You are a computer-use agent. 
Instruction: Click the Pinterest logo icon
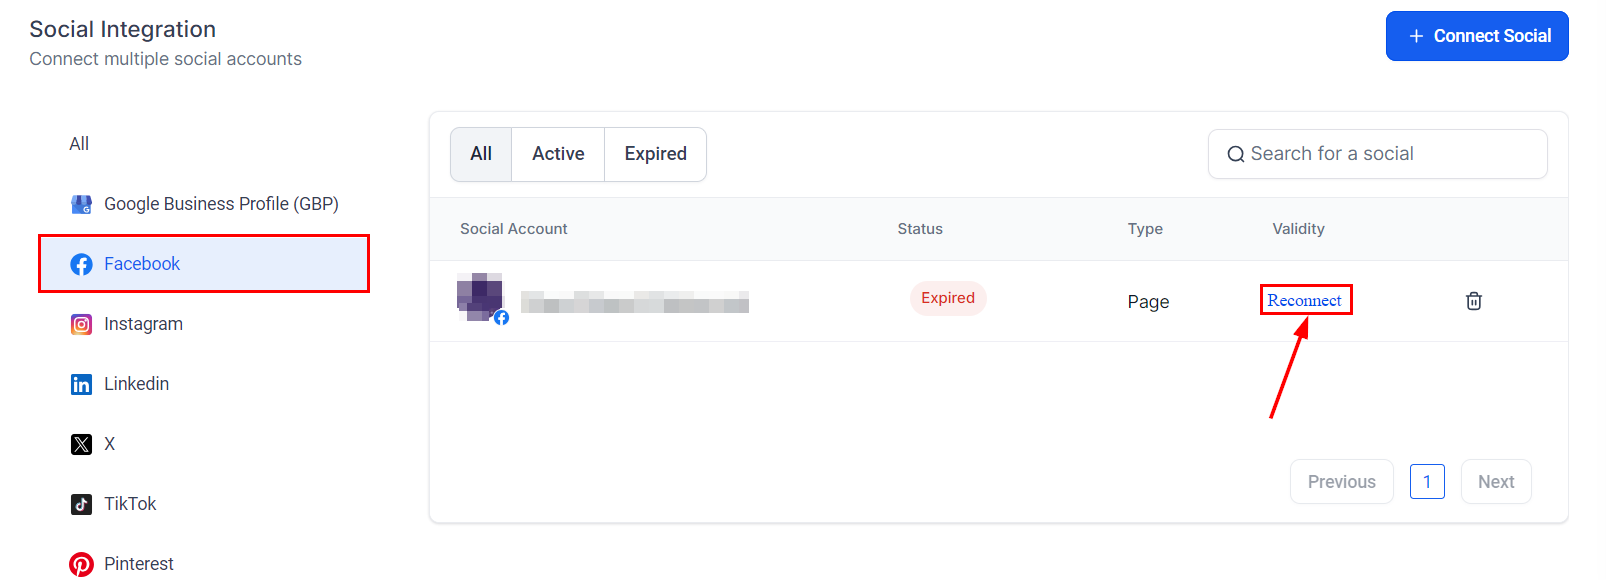(x=82, y=564)
